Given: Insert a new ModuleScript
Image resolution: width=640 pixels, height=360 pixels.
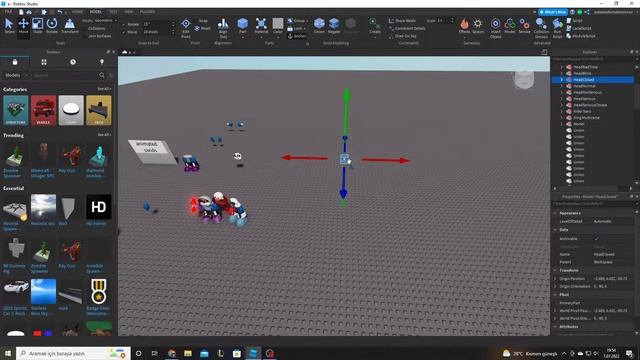Looking at the screenshot, I should click(580, 36).
